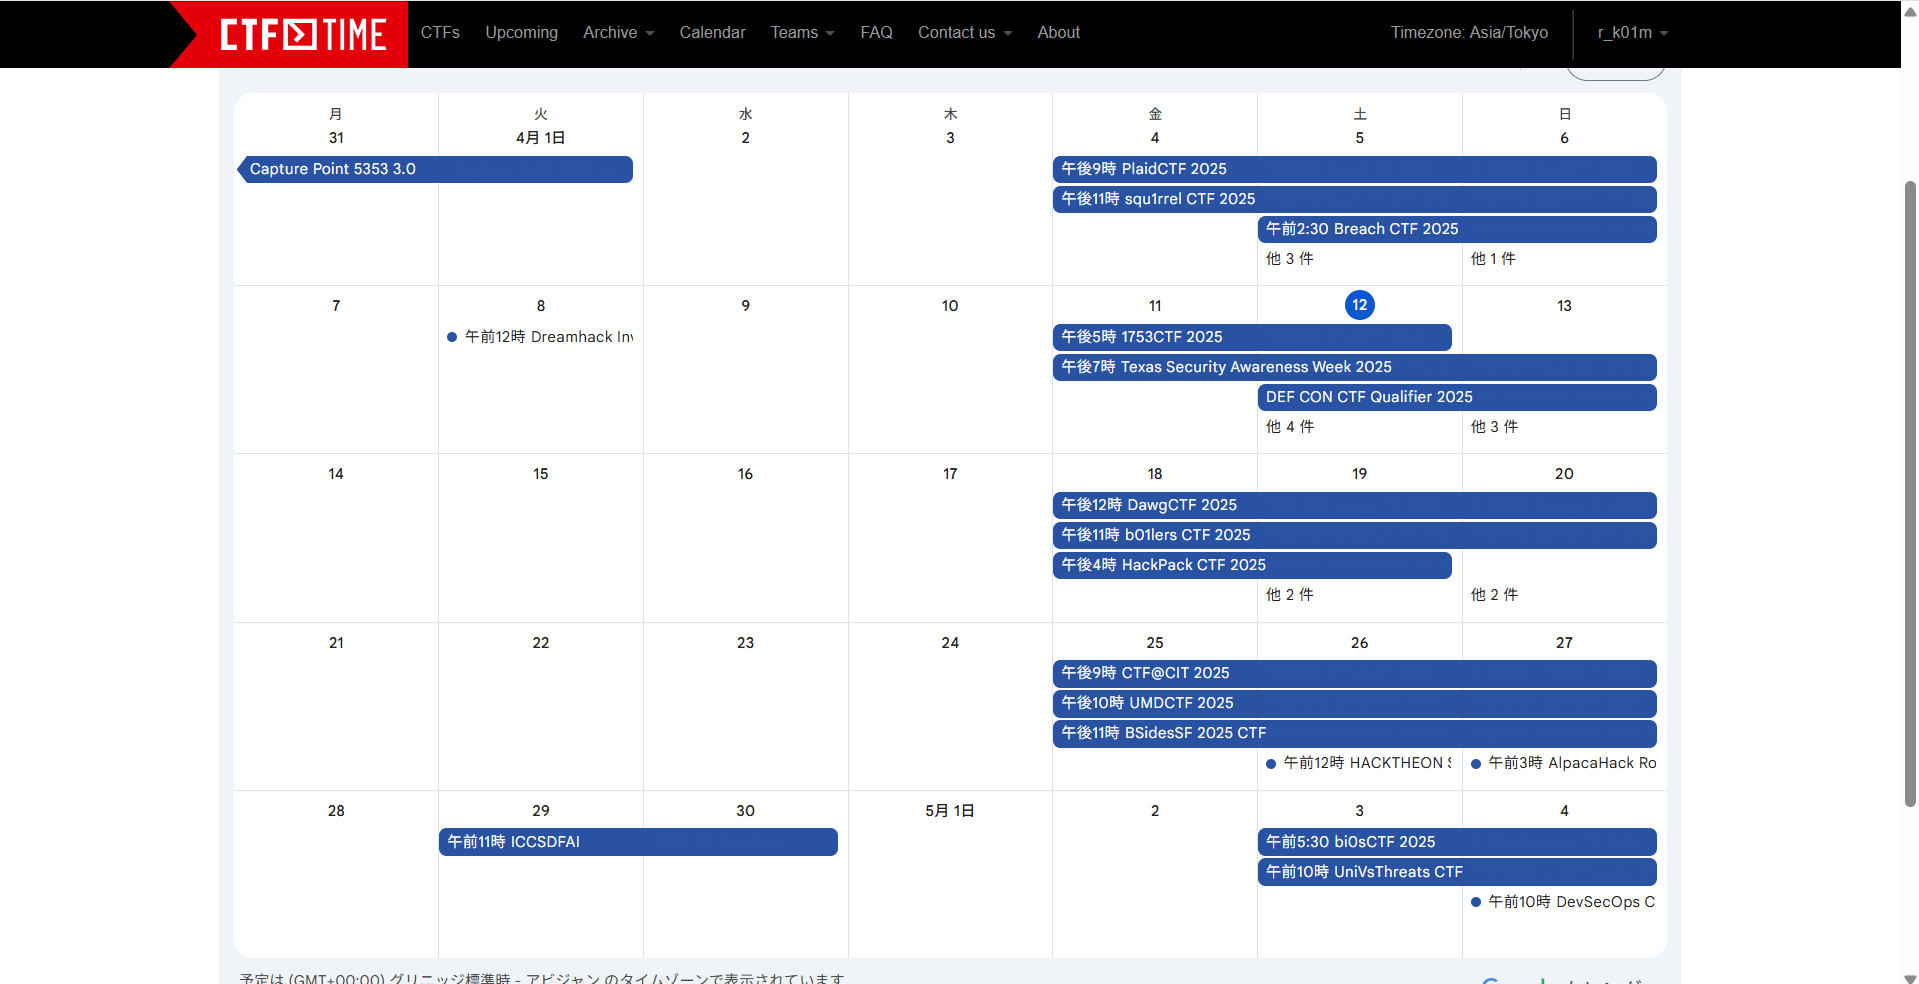
Task: Open the PlaidCTF 2025 event
Action: 1354,169
